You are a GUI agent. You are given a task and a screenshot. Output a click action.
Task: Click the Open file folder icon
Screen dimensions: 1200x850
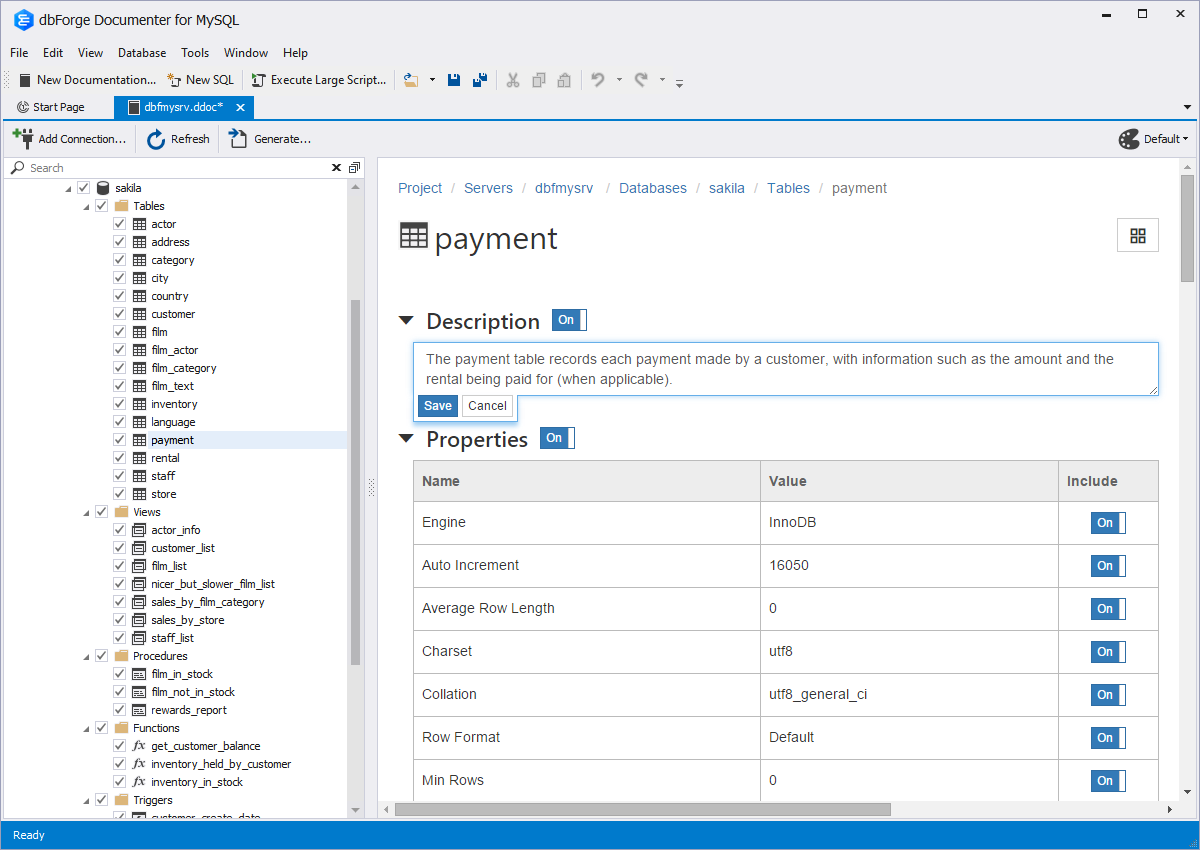(x=410, y=80)
